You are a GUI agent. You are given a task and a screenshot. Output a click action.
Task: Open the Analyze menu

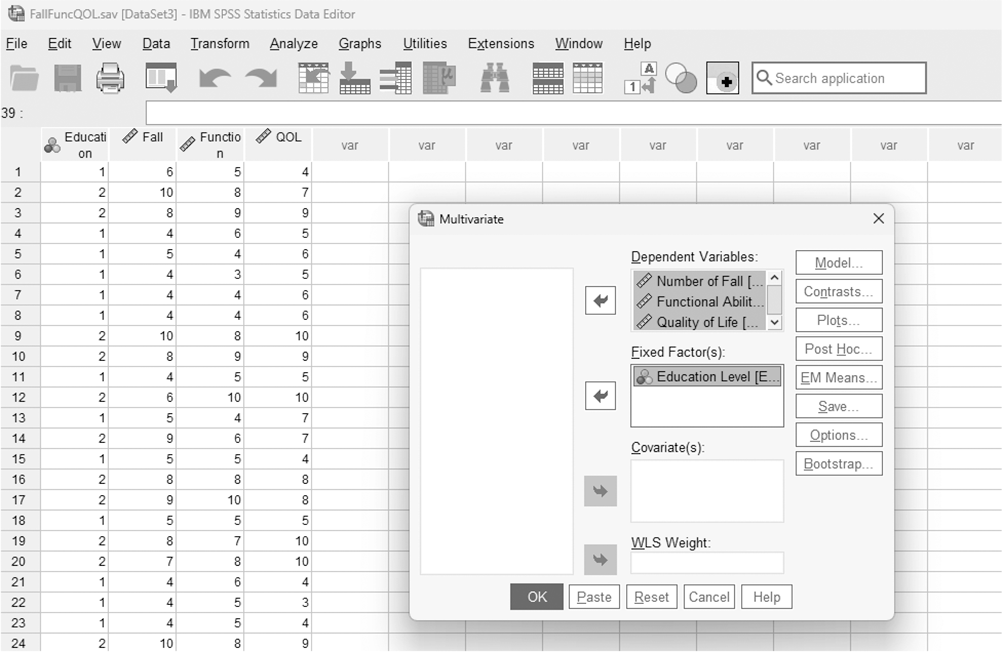(293, 43)
